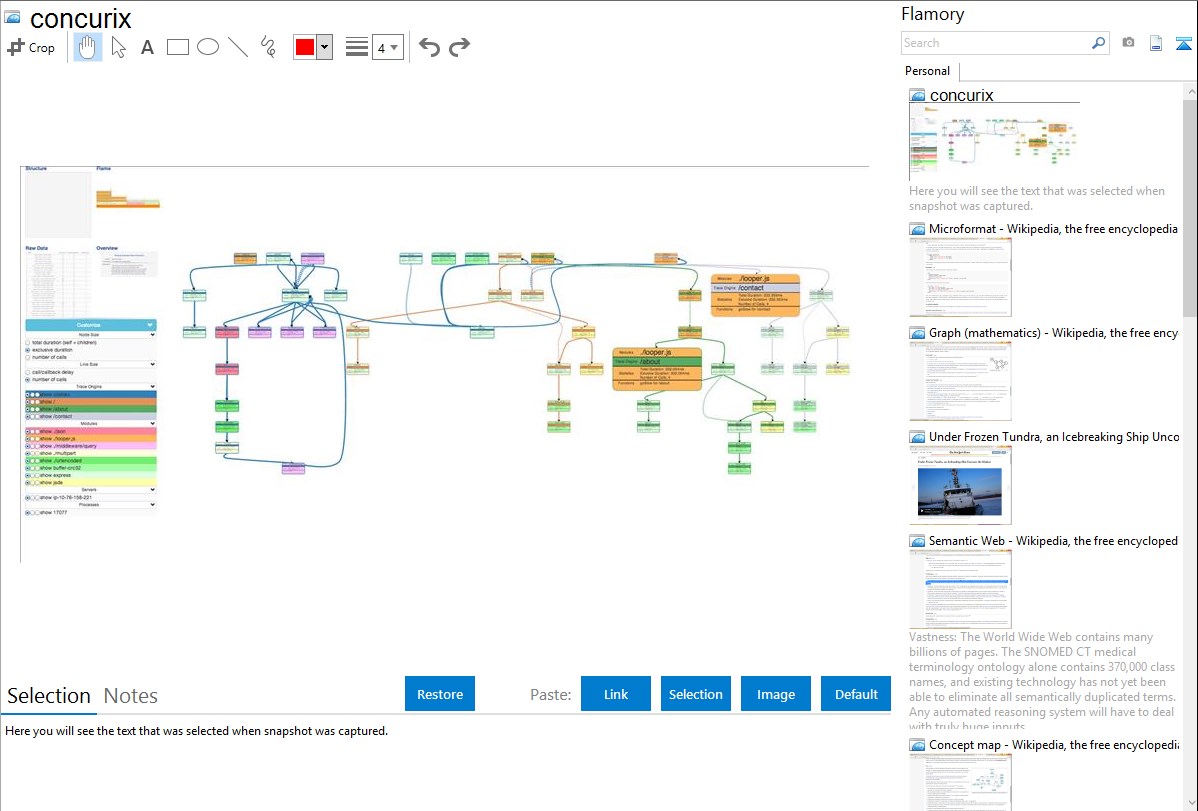Click the 'Under Frozen Tundra' title
Screen dimensions: 1198x811
1054,437
